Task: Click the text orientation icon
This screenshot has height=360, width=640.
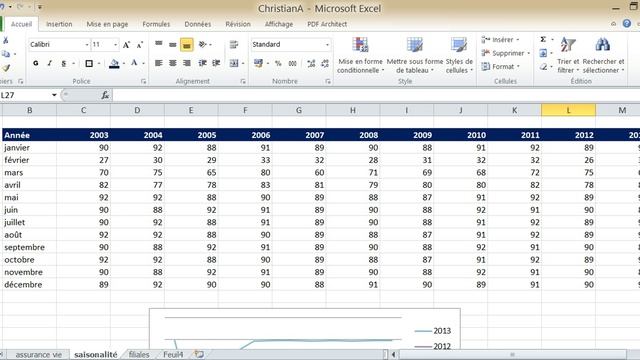Action: click(203, 44)
